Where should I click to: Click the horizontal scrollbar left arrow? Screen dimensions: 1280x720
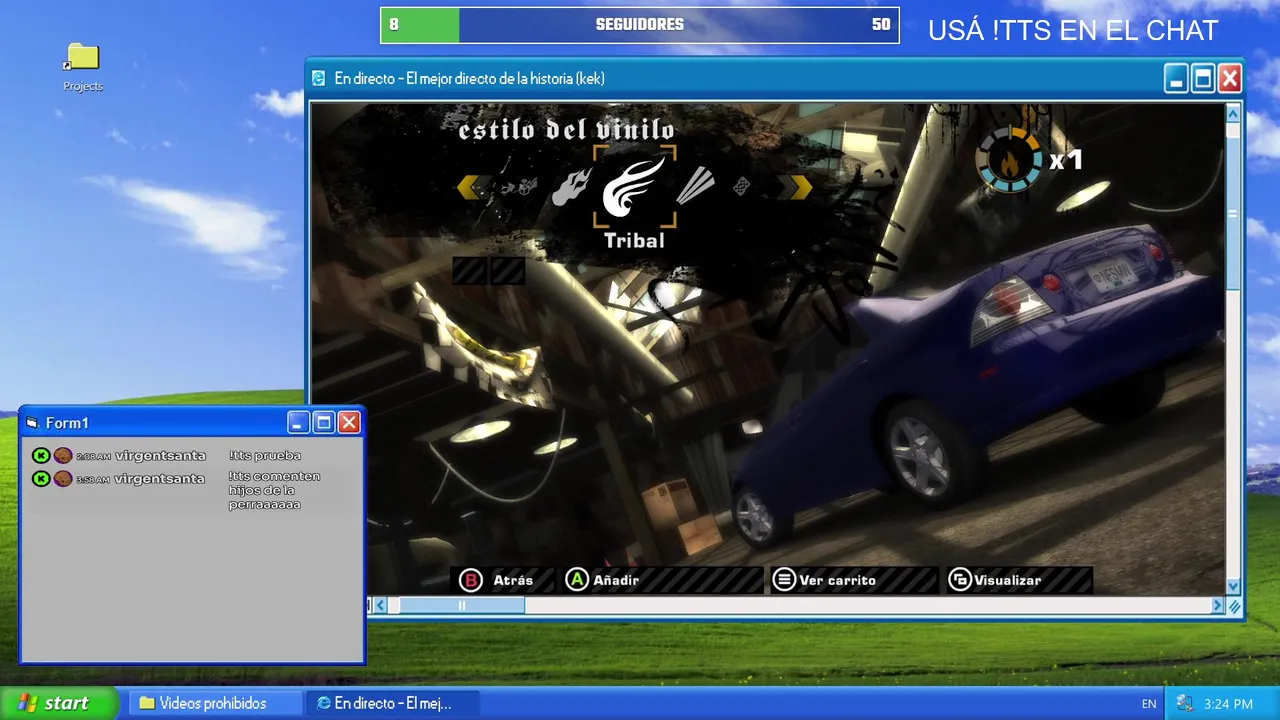(x=380, y=605)
